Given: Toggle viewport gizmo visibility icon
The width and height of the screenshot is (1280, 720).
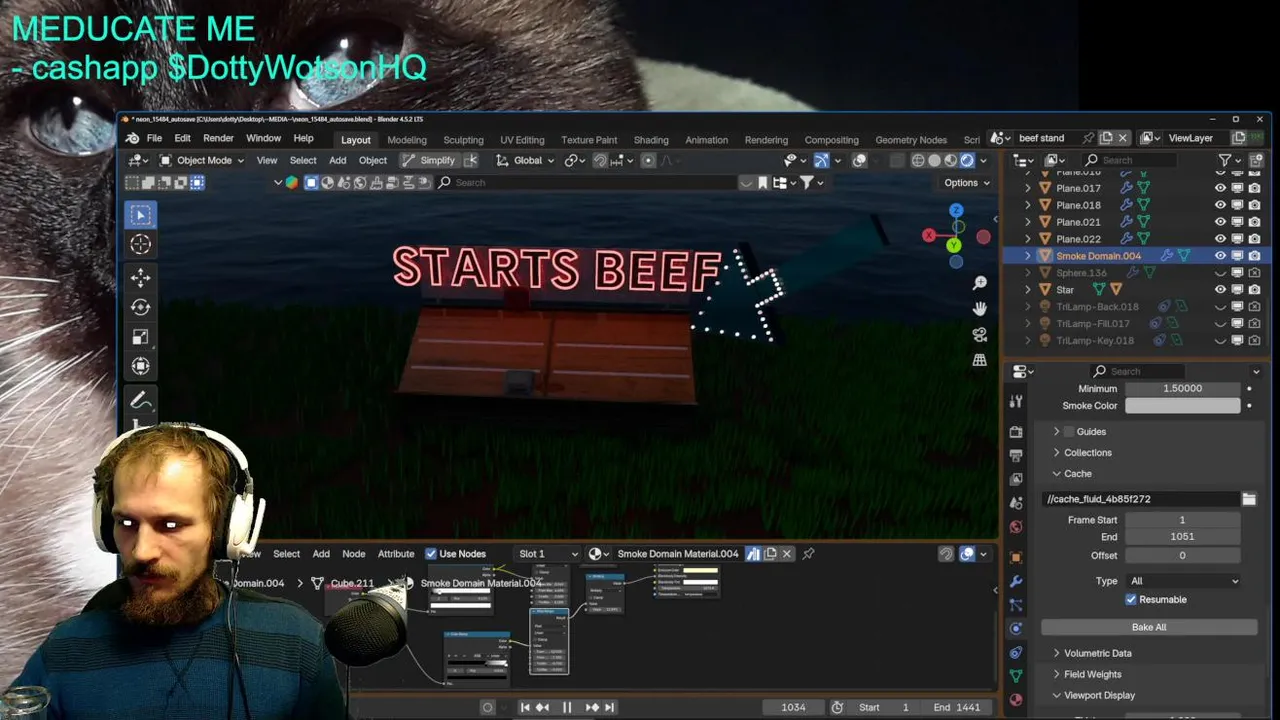Looking at the screenshot, I should coord(821,160).
